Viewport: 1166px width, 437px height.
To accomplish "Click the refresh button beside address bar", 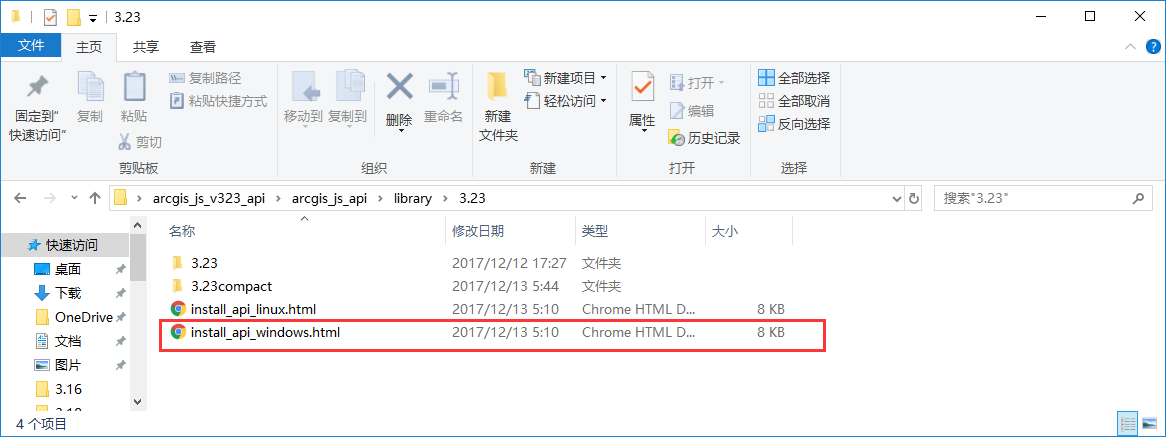I will [x=915, y=198].
